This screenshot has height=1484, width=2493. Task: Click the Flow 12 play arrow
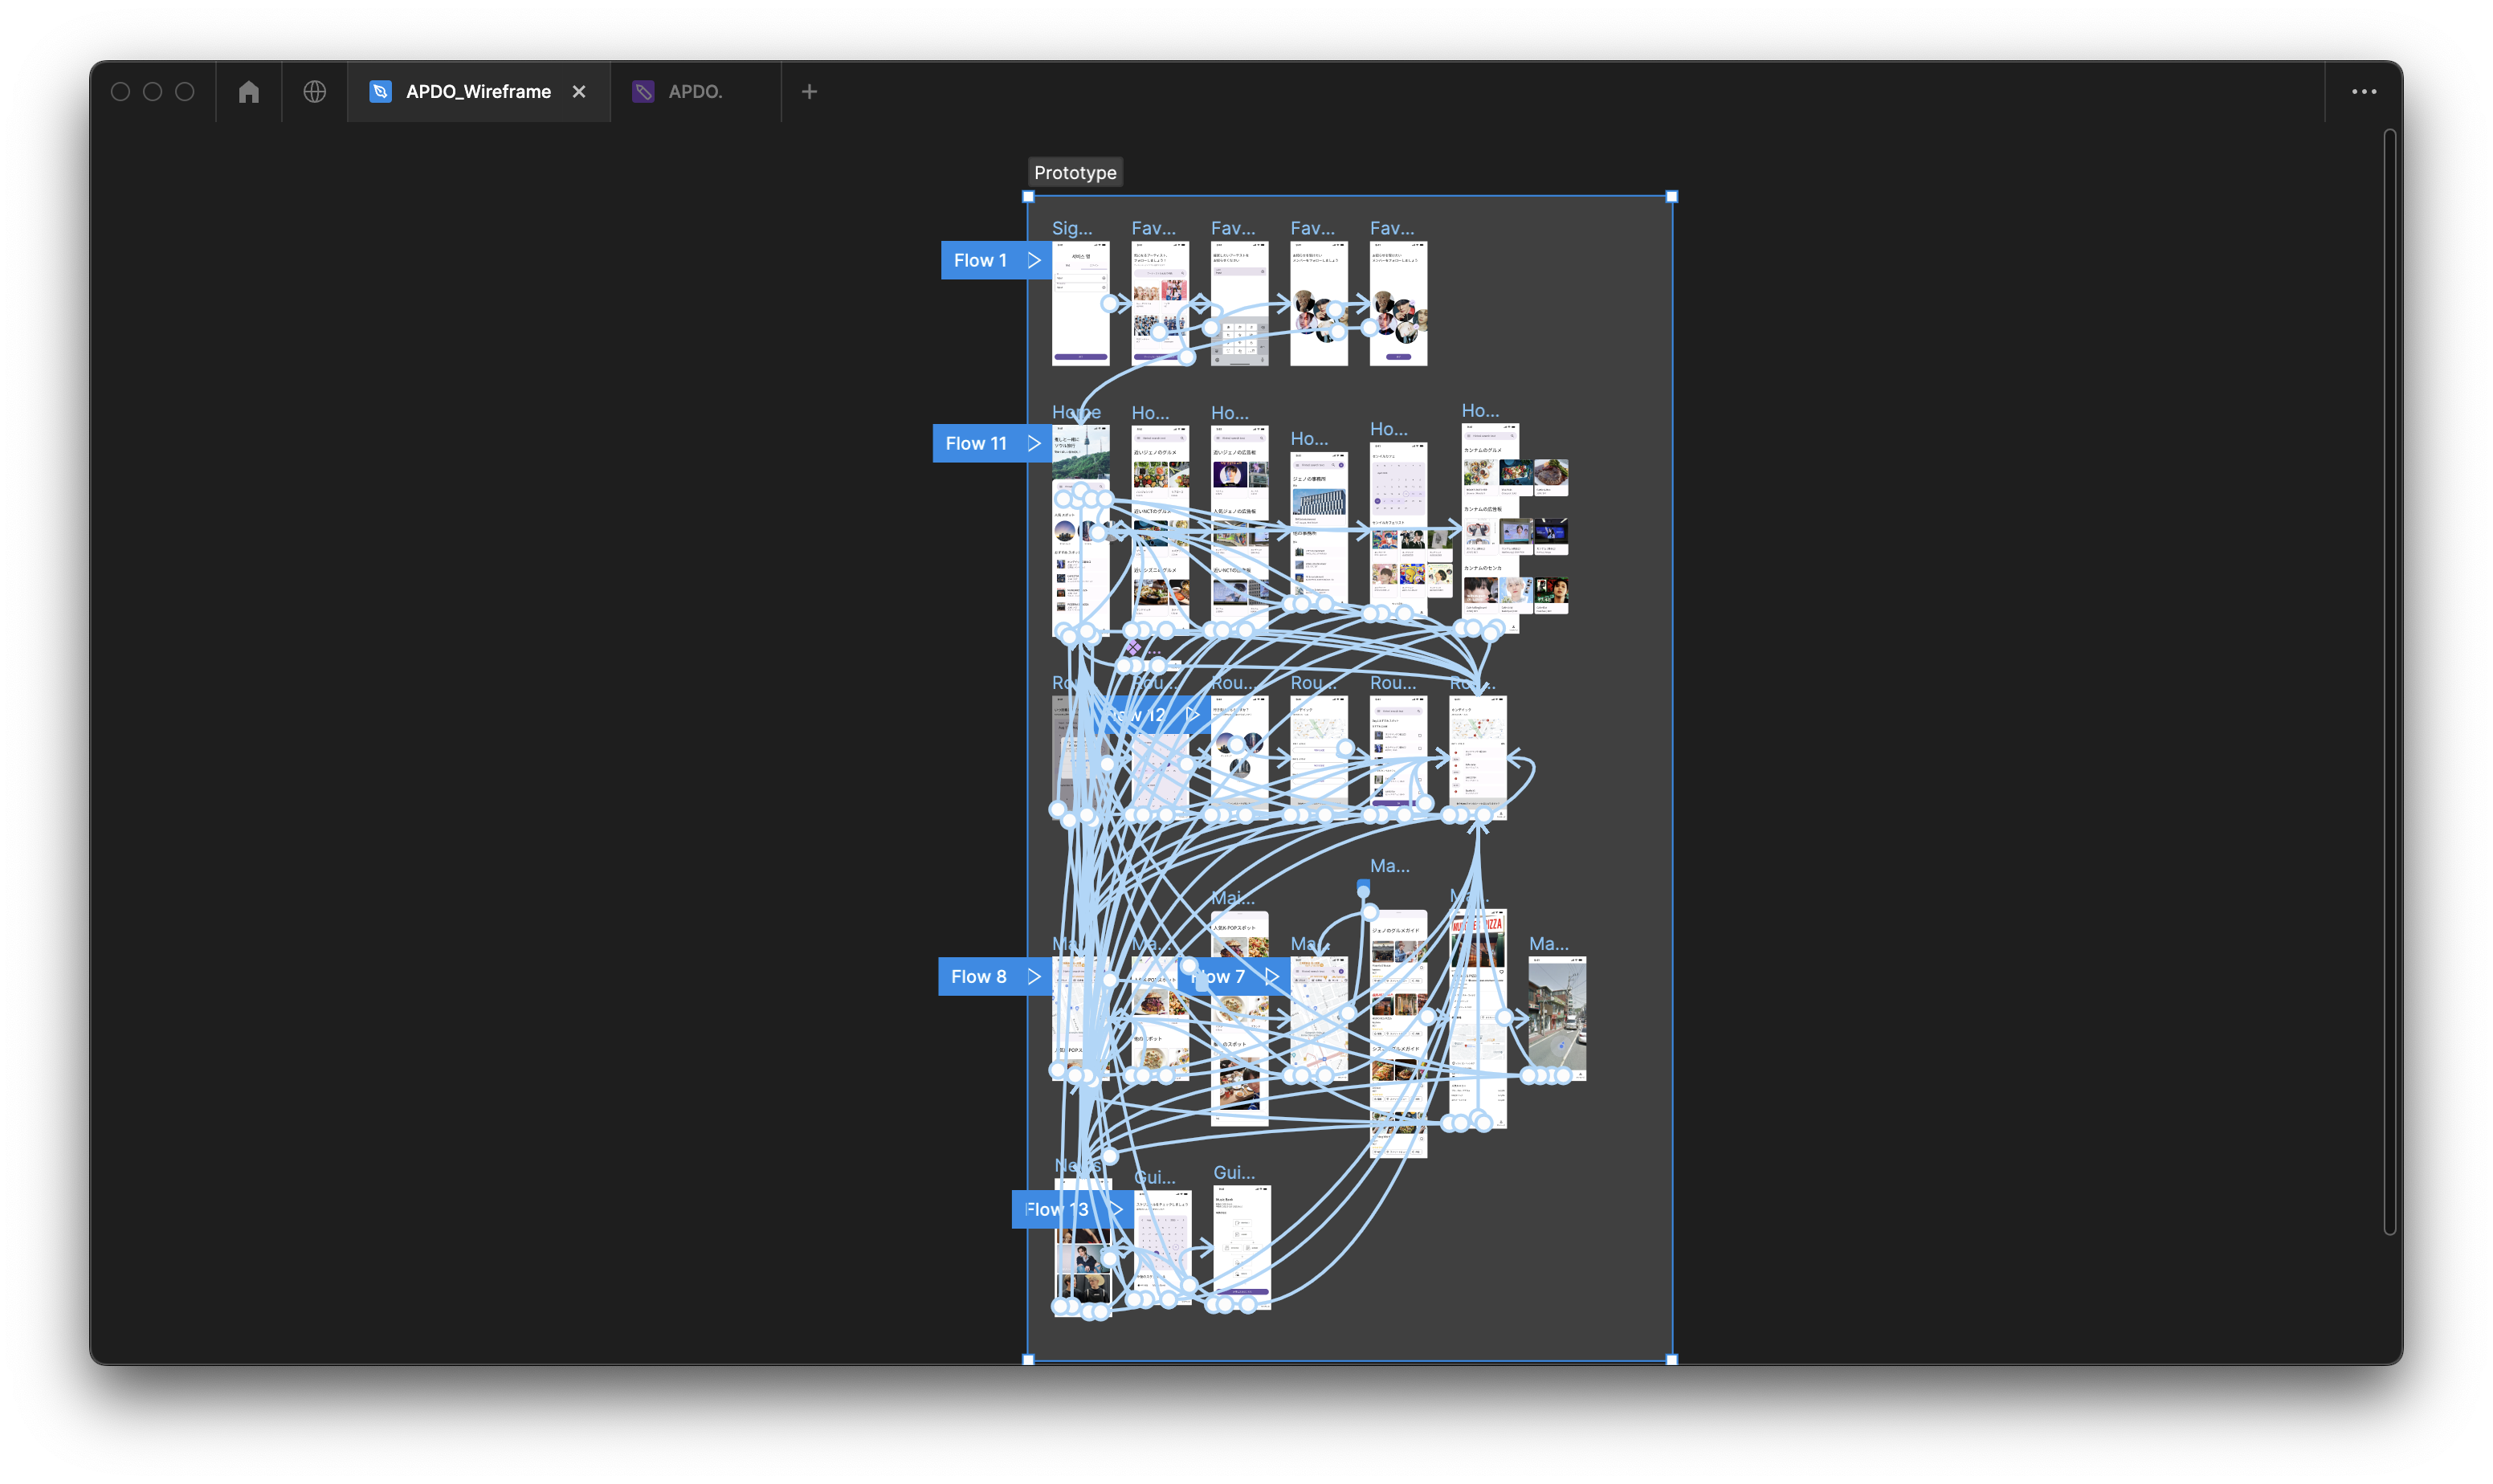point(1192,714)
